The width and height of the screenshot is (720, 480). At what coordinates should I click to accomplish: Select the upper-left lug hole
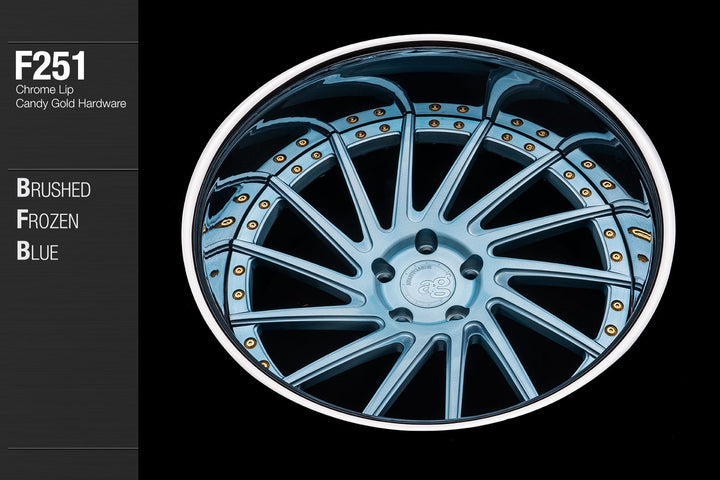(384, 268)
